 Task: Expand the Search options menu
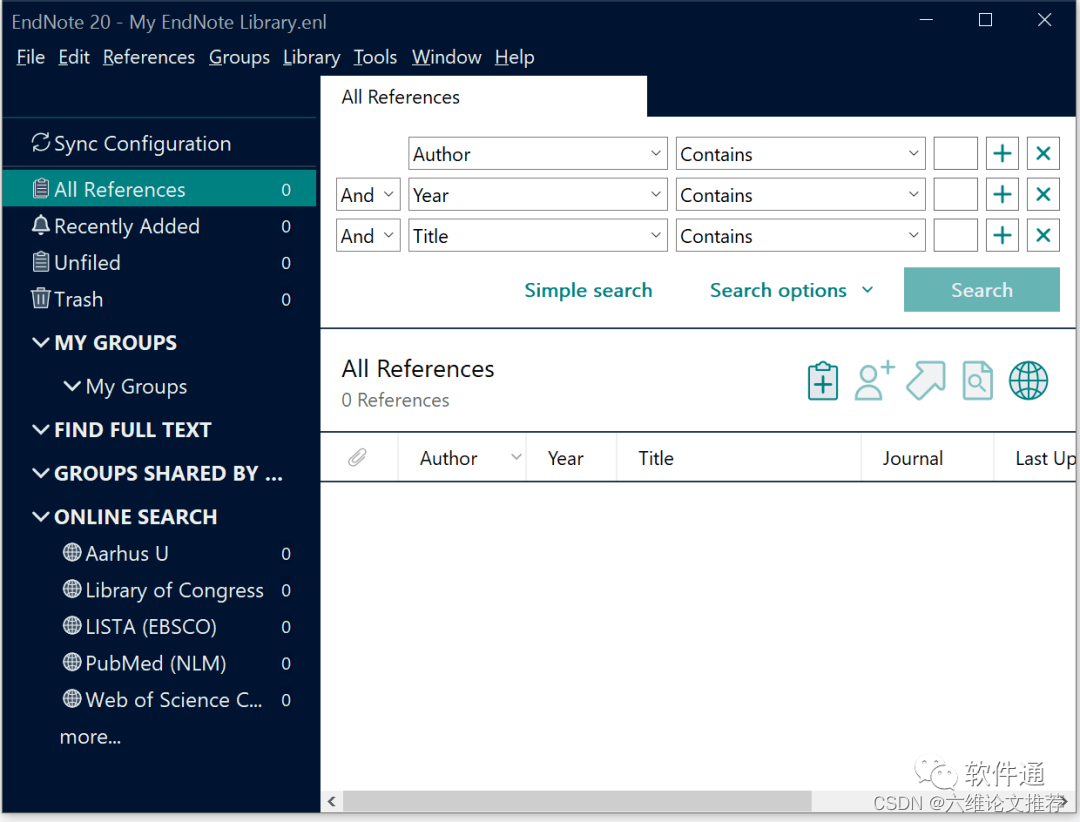(x=791, y=290)
